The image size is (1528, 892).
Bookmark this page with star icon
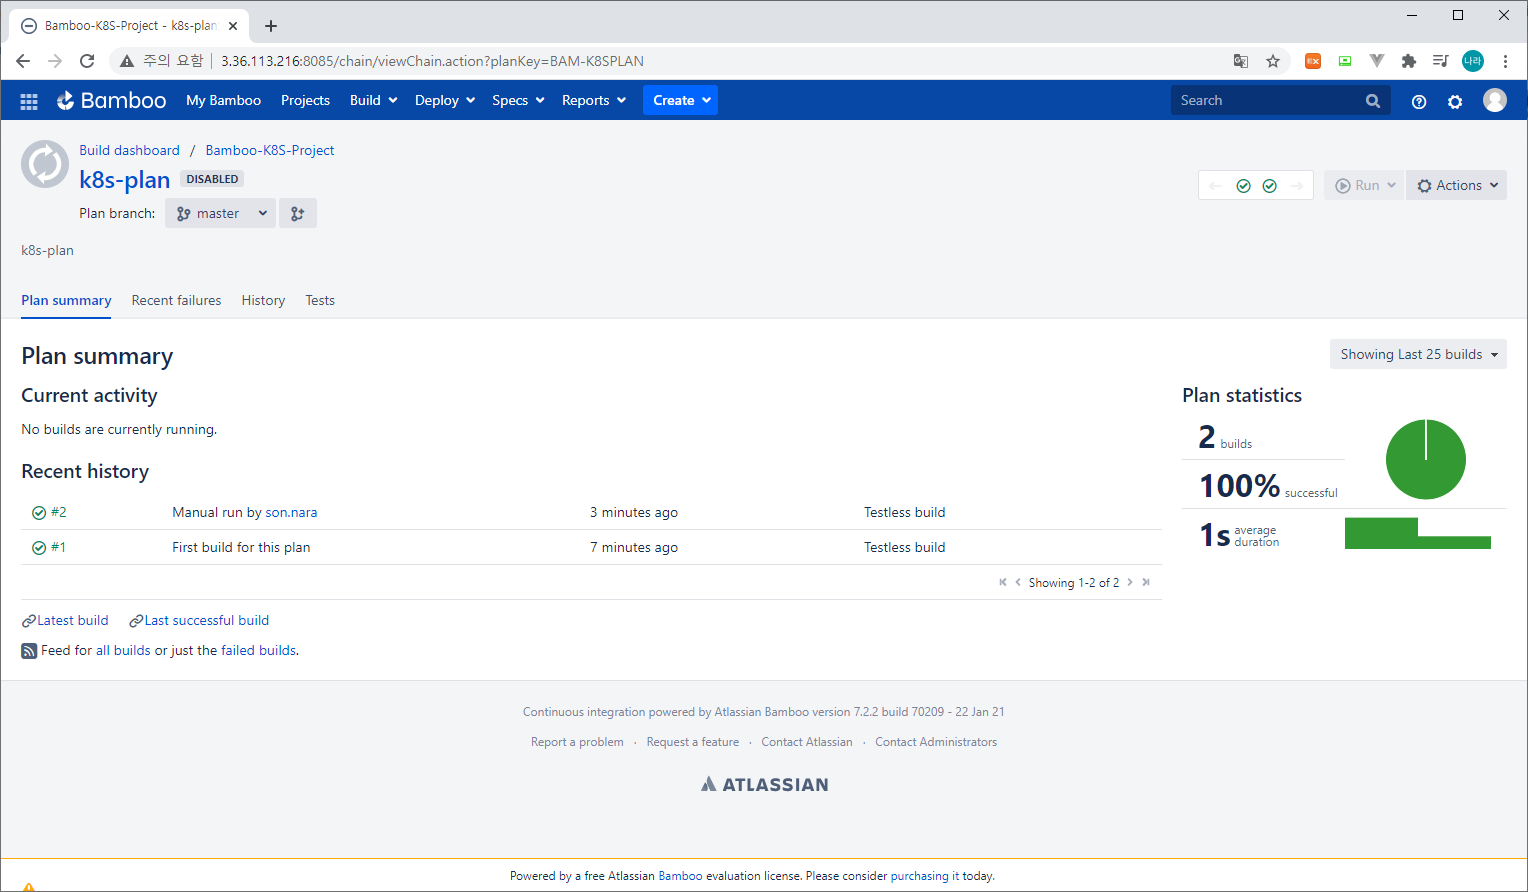pos(1273,61)
